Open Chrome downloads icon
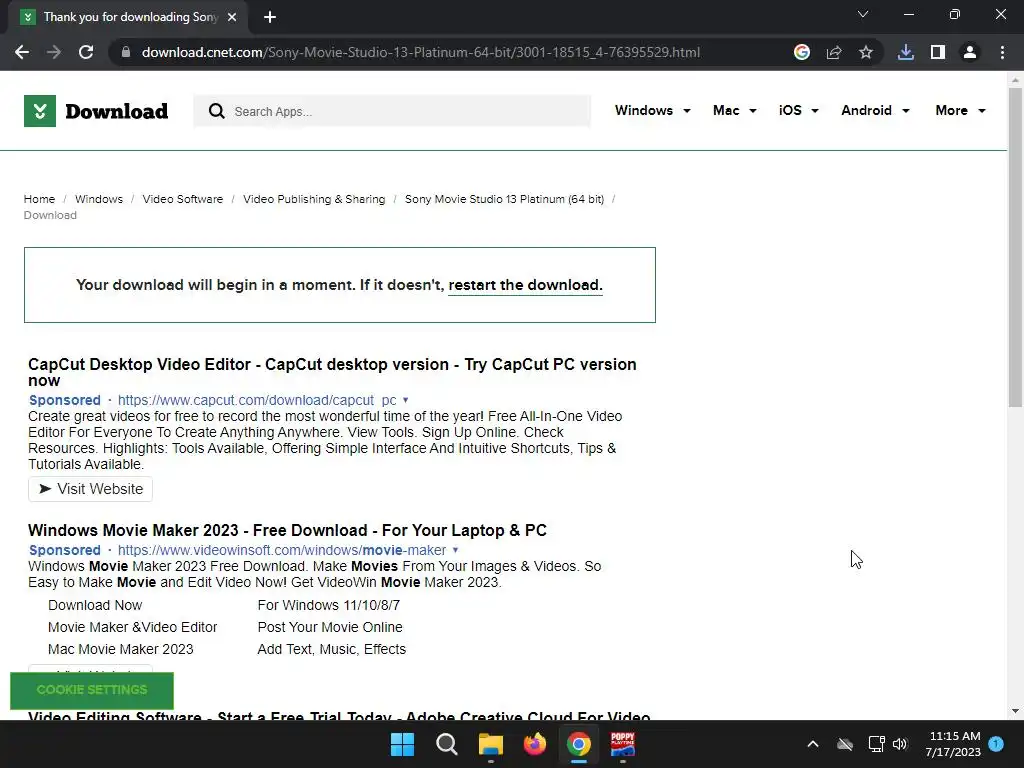 click(x=906, y=52)
